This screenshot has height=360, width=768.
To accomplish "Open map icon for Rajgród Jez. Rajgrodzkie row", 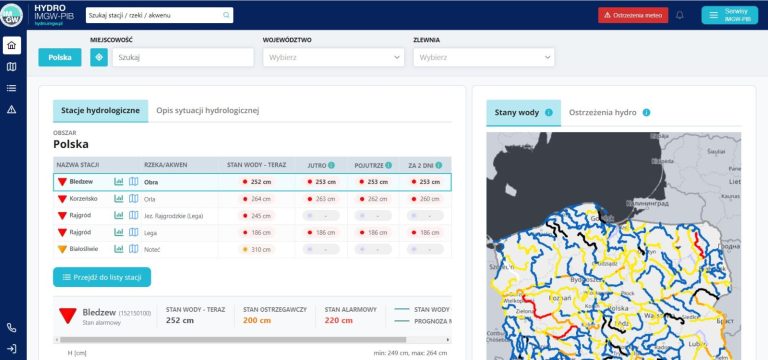I will 133,216.
